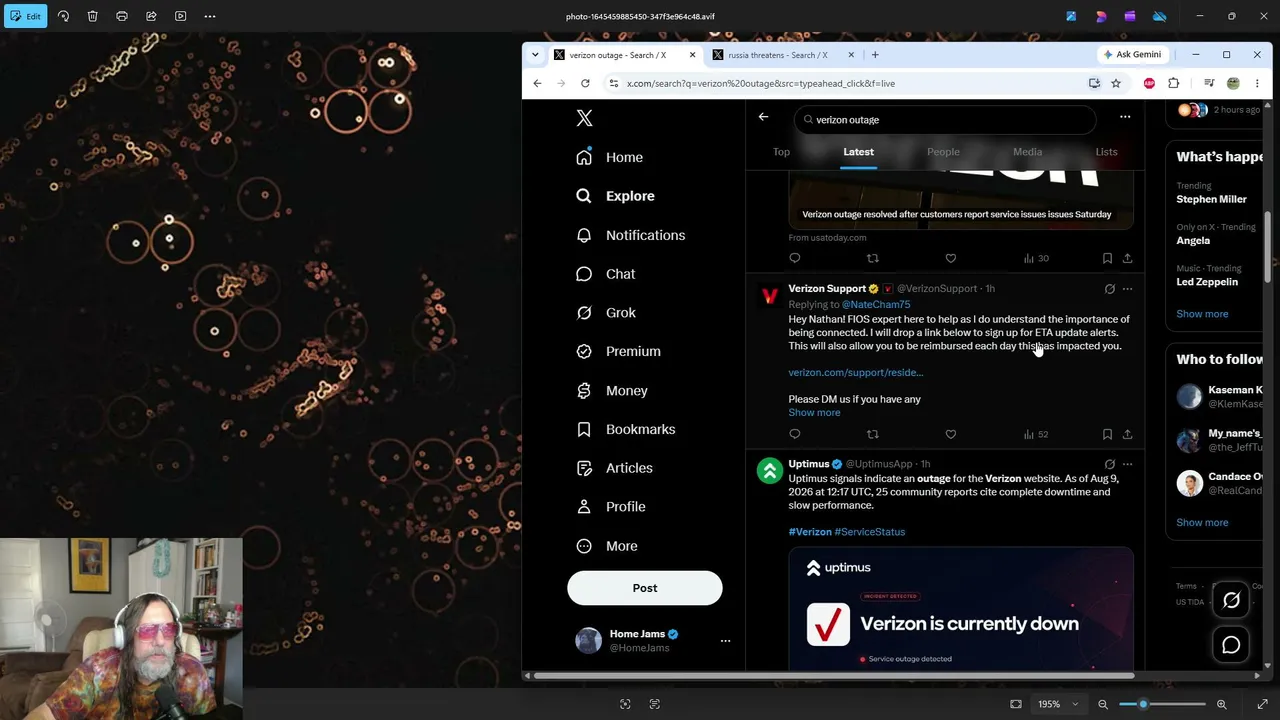Bookmark the Verizon Support reply
The width and height of the screenshot is (1280, 720).
coord(1107,434)
